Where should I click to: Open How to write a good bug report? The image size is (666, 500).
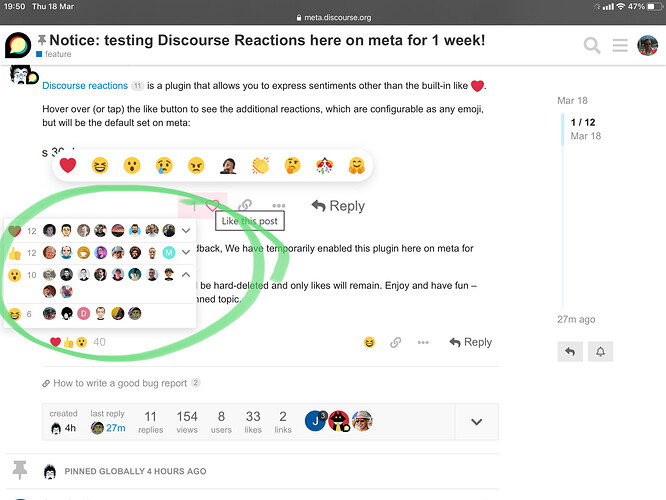tap(120, 383)
